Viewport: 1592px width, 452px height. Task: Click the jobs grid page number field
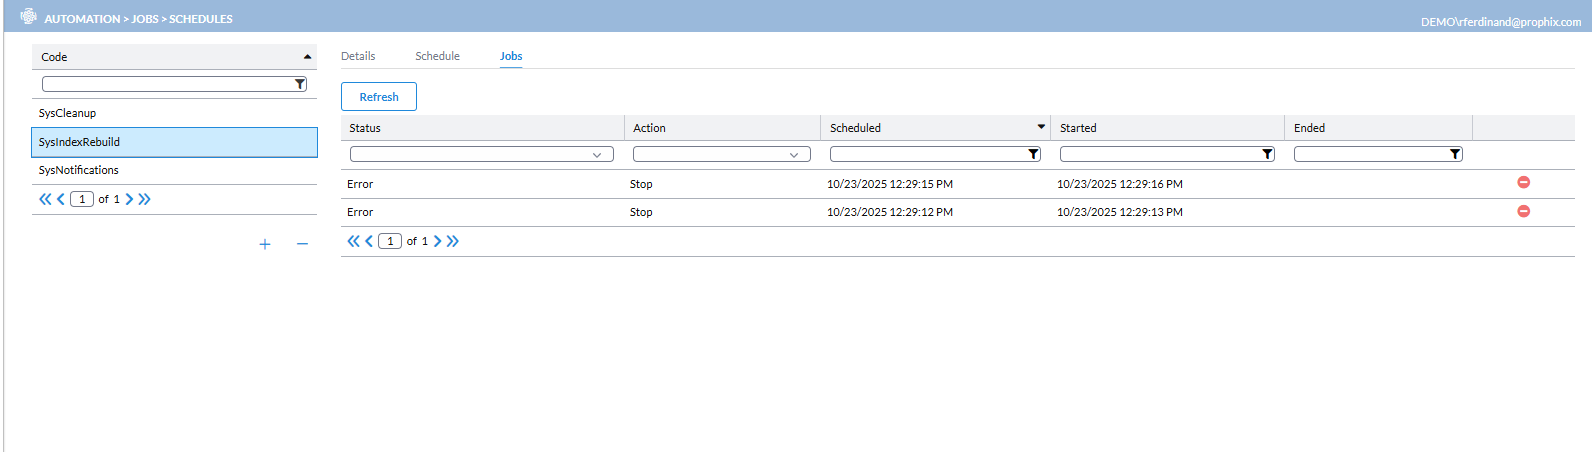pos(390,241)
